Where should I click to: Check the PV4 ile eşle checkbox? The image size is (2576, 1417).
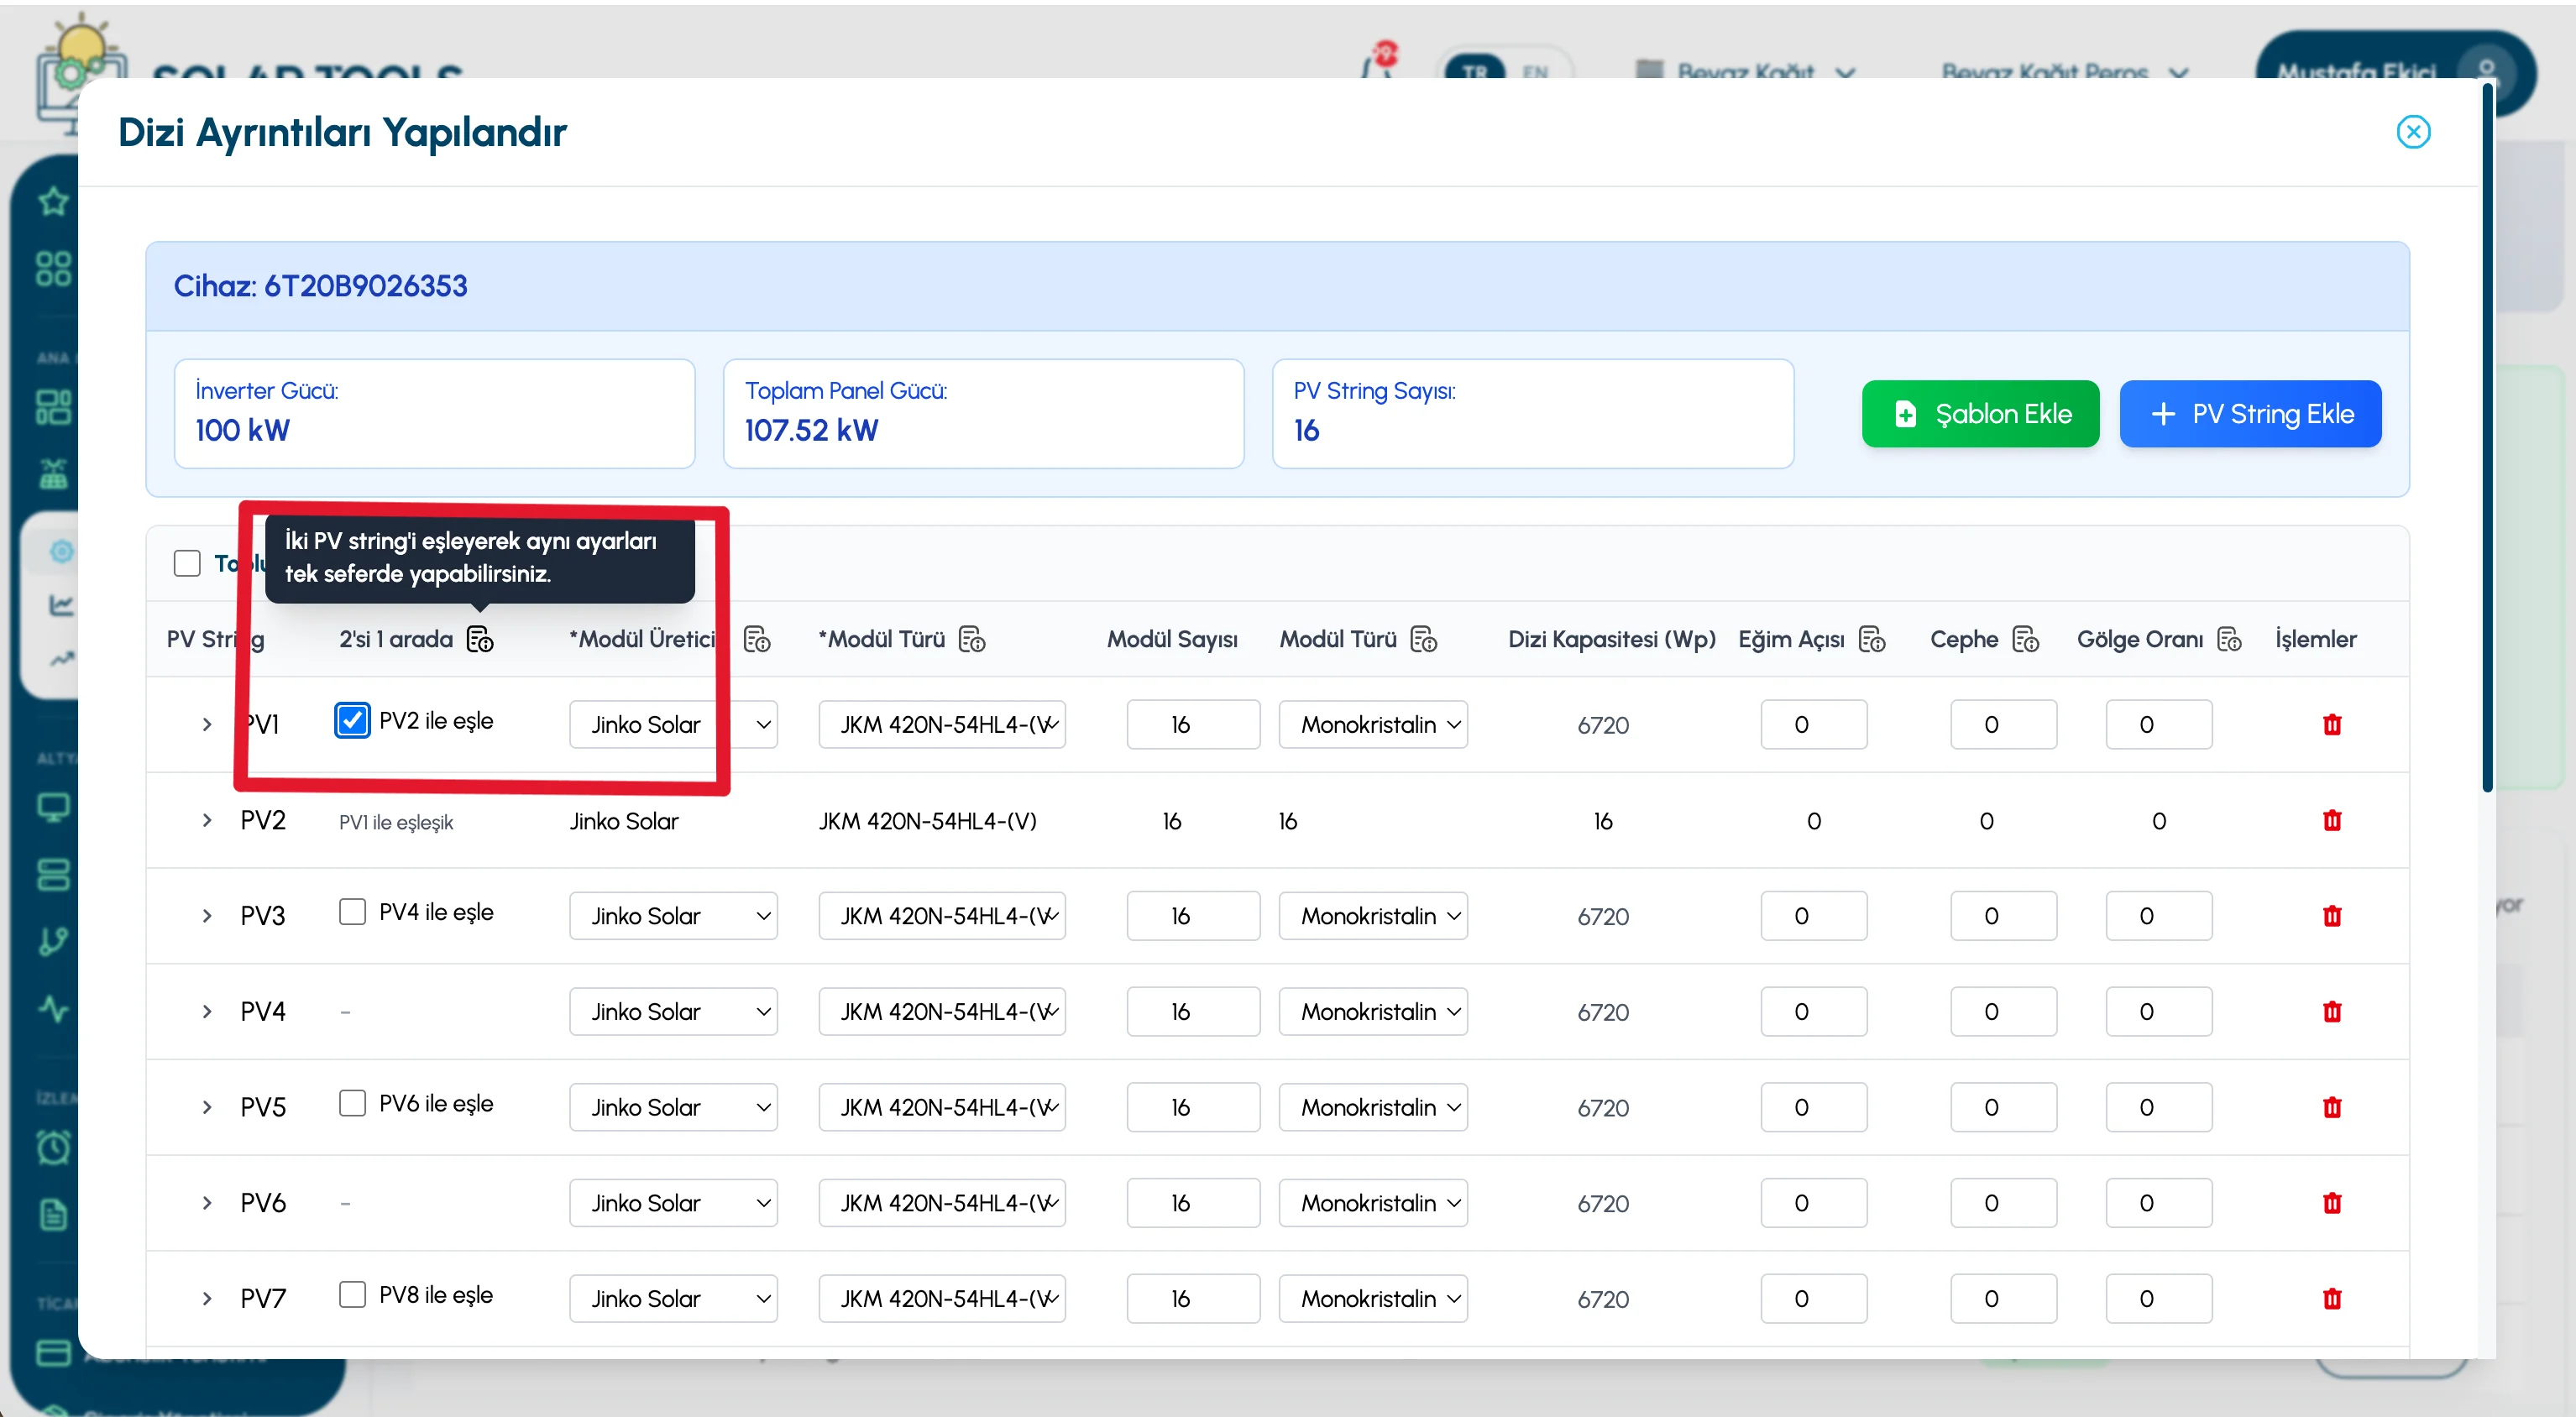352,912
